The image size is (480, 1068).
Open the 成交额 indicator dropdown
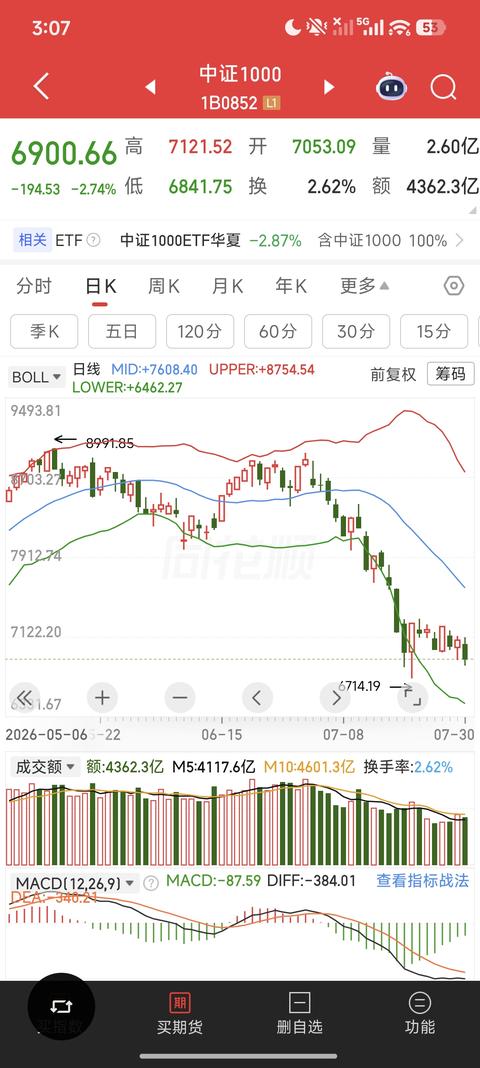[44, 767]
